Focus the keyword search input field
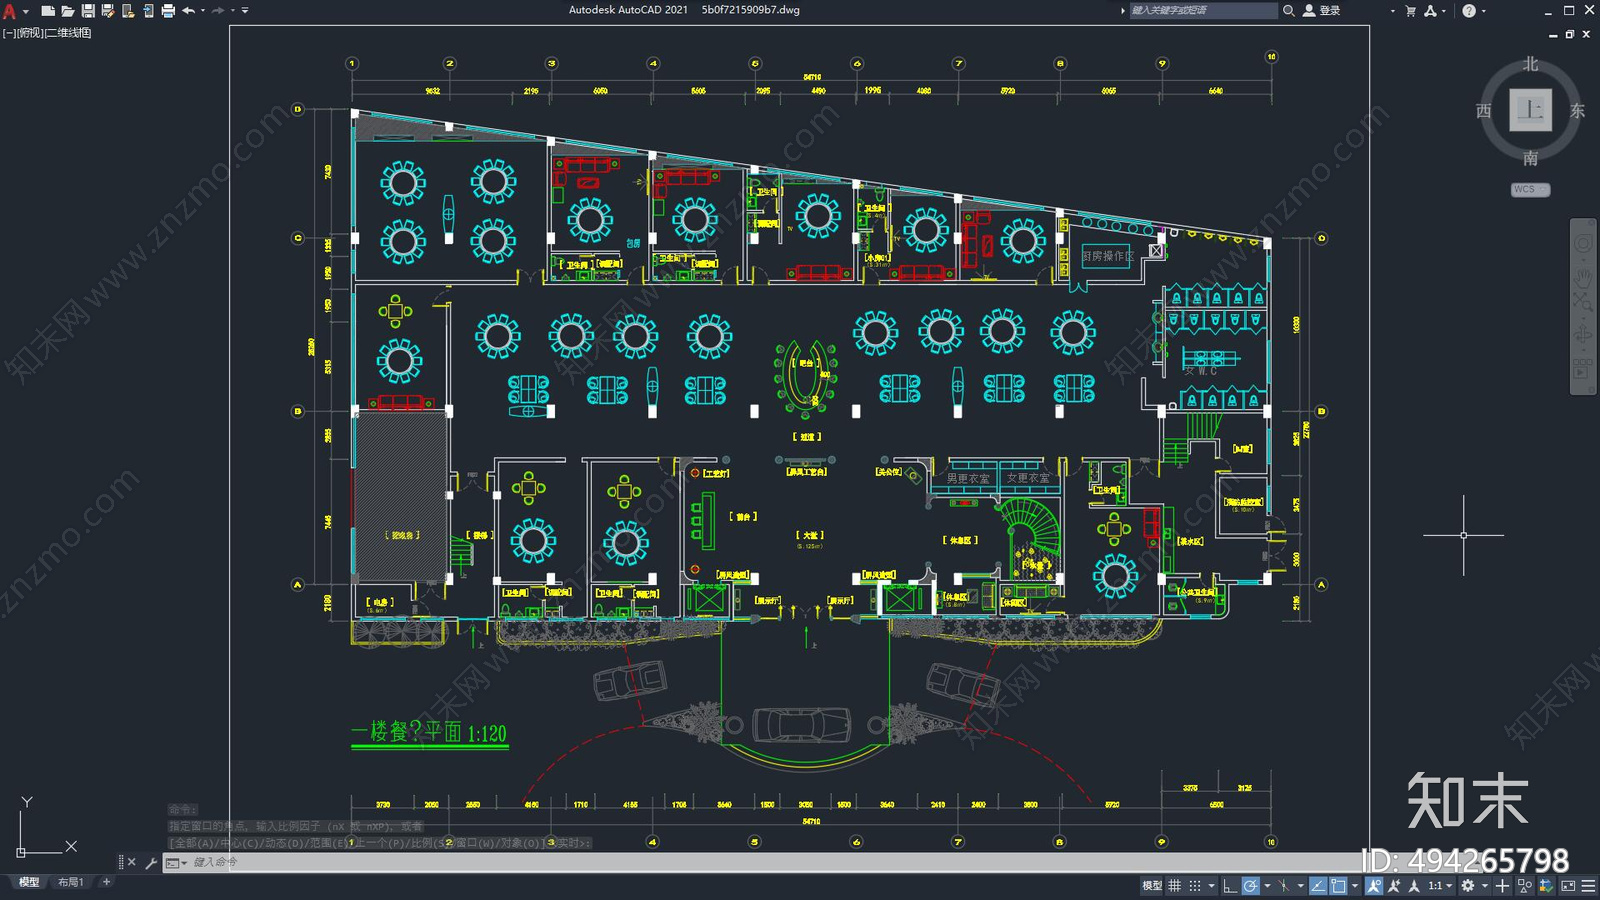The width and height of the screenshot is (1600, 900). pyautogui.click(x=1203, y=11)
